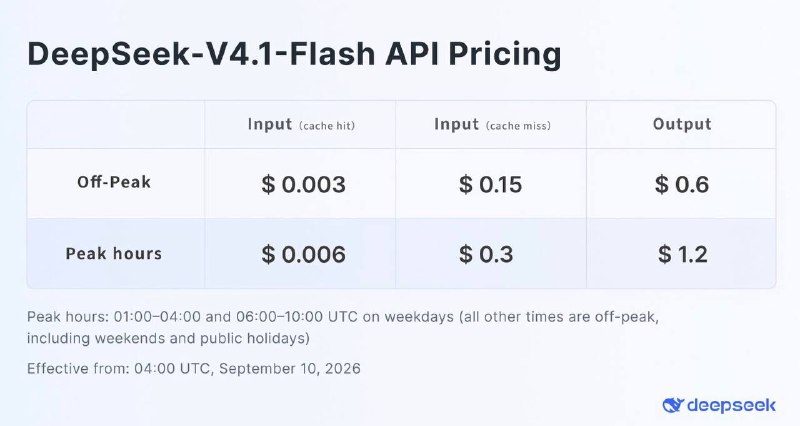Click the $ 0.15 off-peak cache miss price

(491, 184)
